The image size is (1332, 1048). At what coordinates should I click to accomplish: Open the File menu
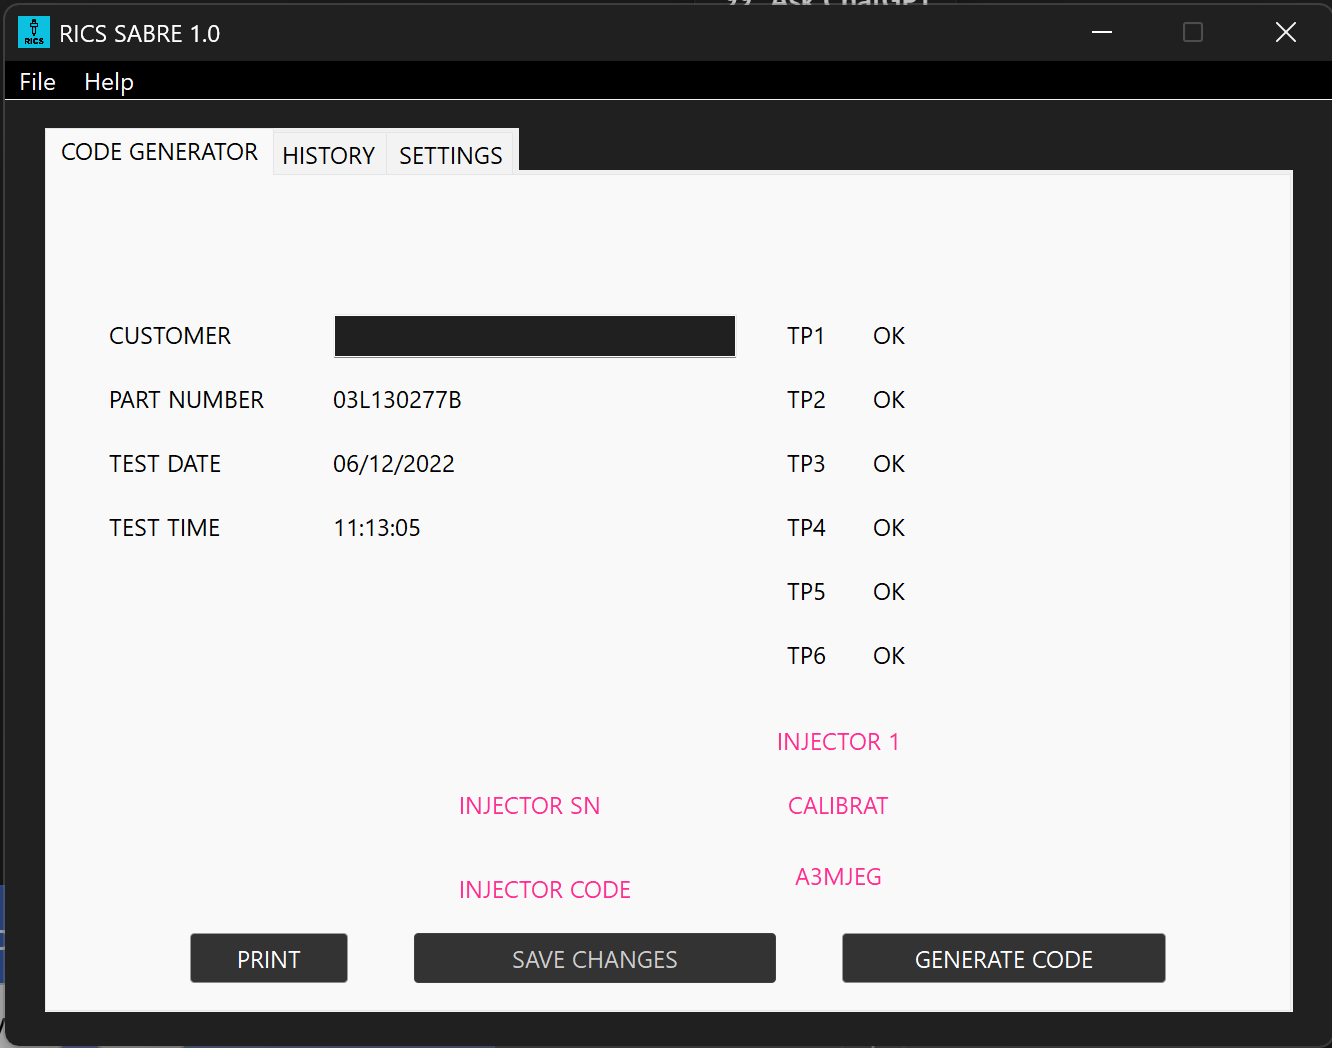[37, 82]
